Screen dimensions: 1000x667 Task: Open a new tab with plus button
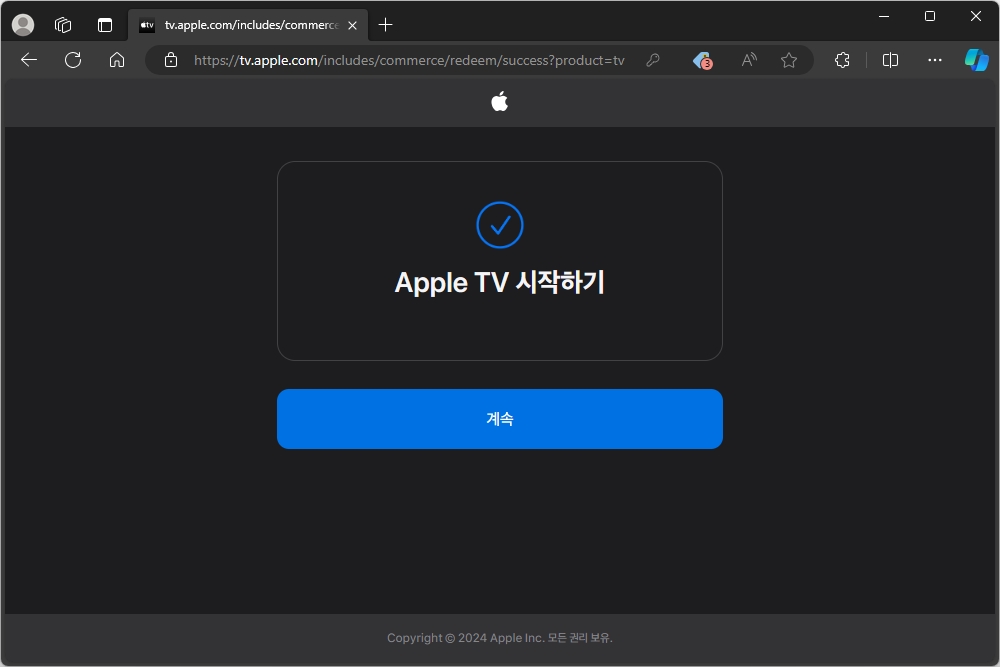(x=385, y=25)
